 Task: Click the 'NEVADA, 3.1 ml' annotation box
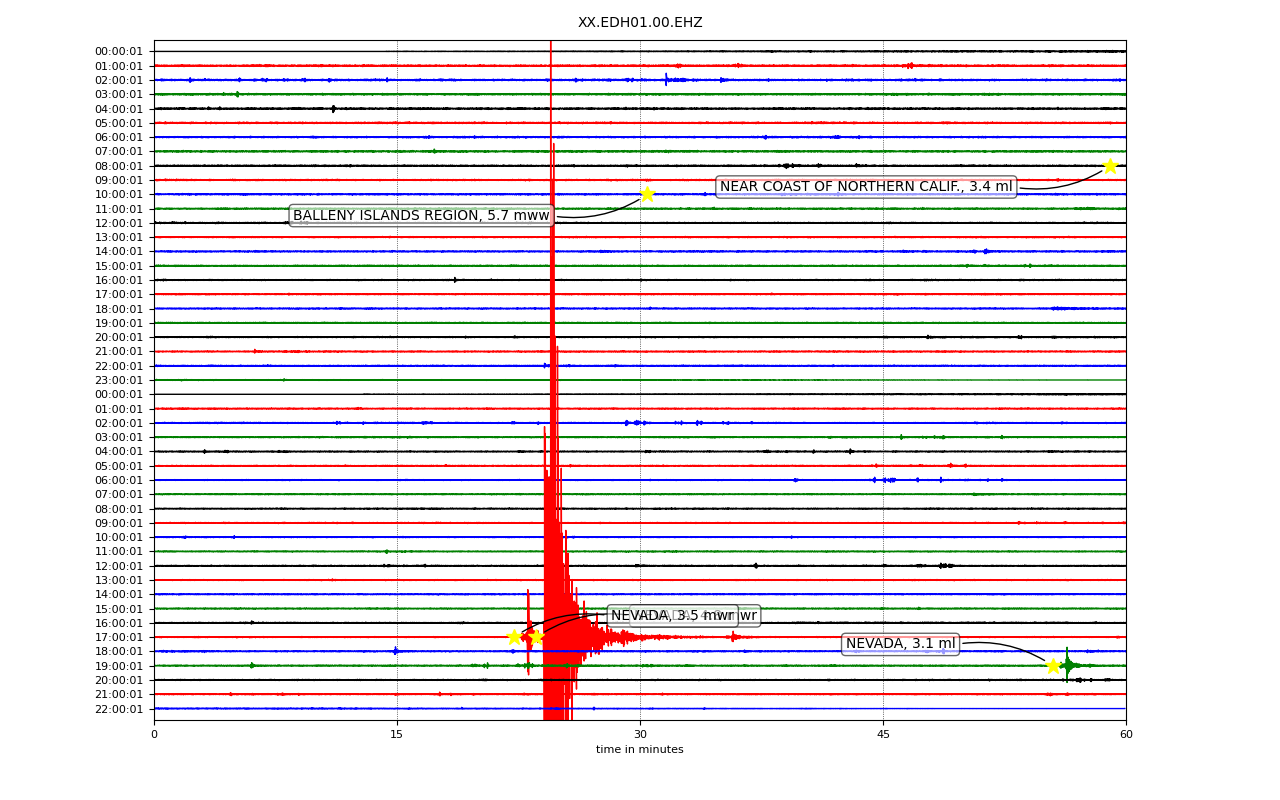(900, 644)
